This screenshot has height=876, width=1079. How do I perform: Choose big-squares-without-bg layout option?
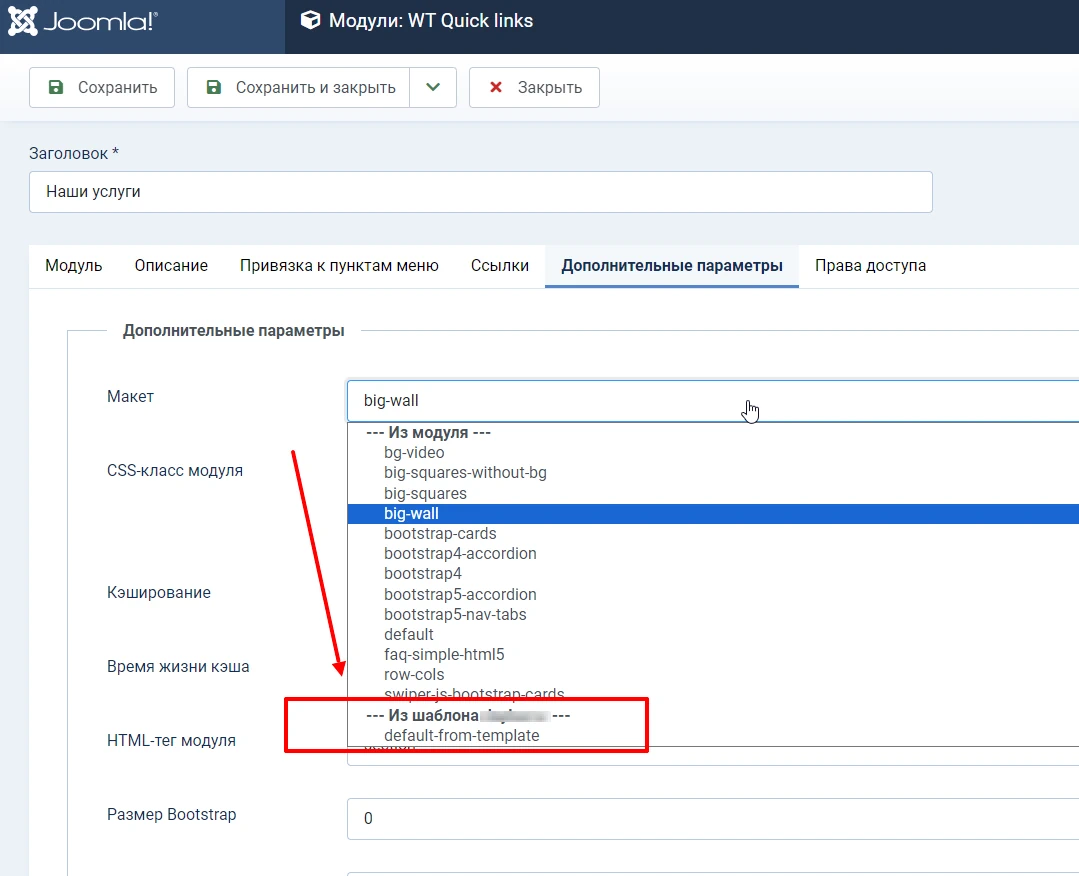[465, 473]
